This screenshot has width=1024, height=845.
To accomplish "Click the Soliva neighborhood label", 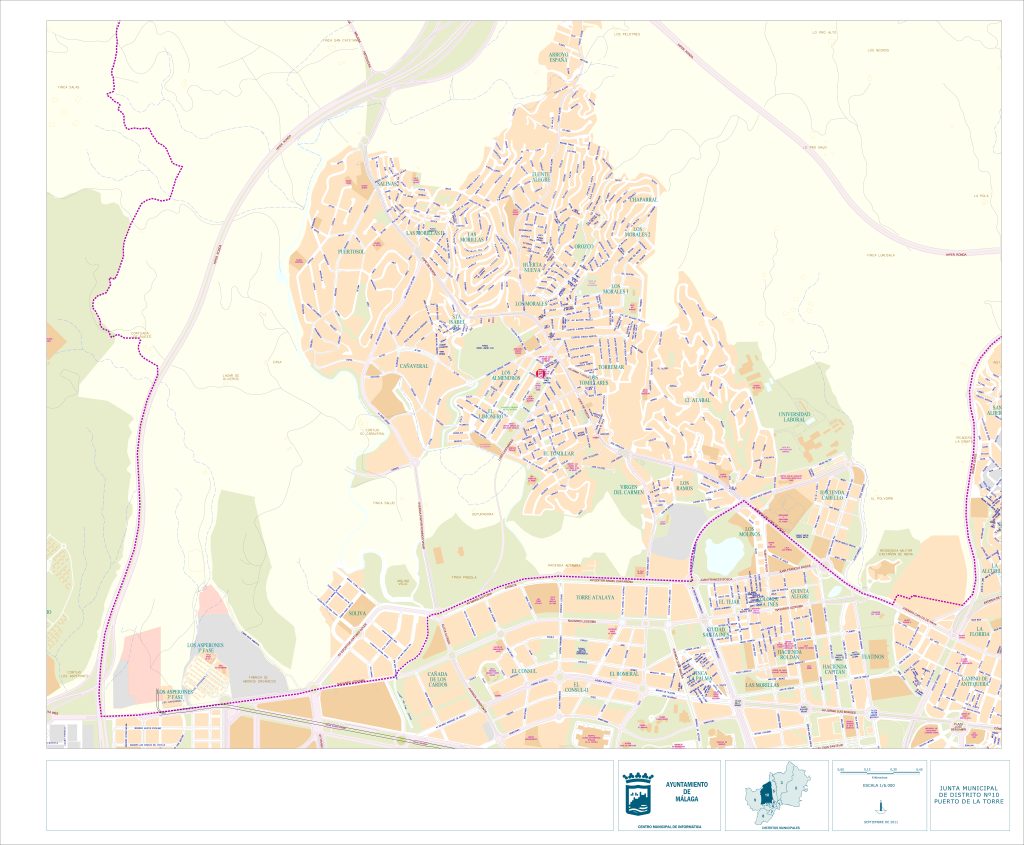I will (x=357, y=612).
